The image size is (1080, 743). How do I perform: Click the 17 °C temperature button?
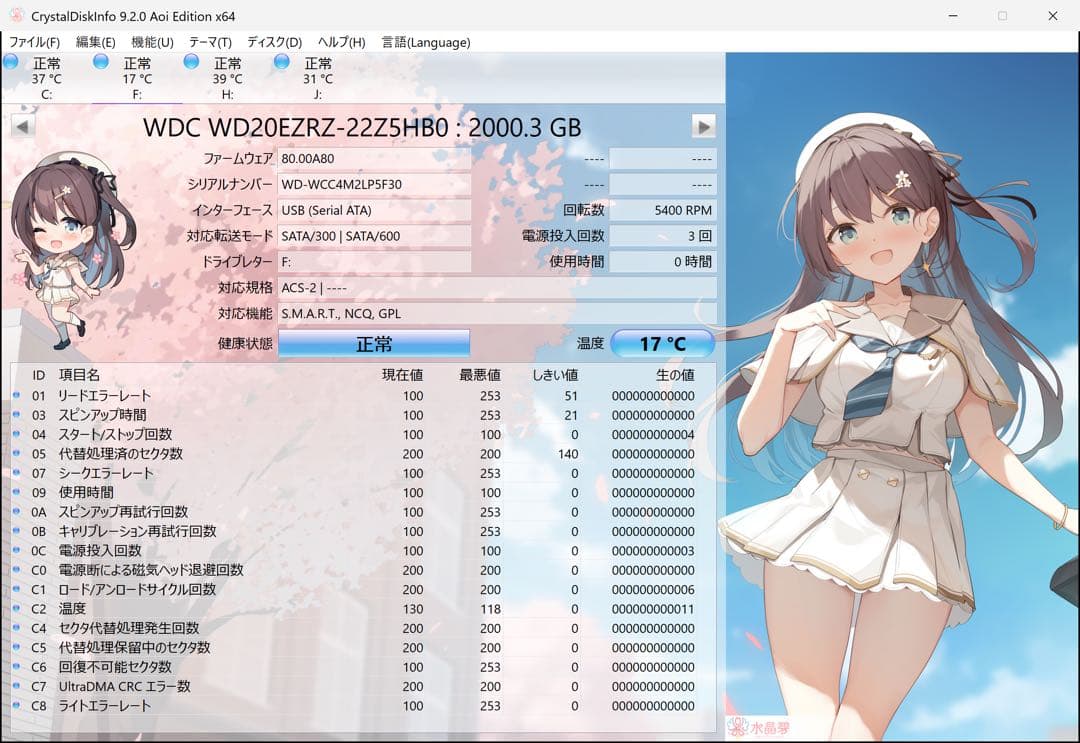point(662,344)
